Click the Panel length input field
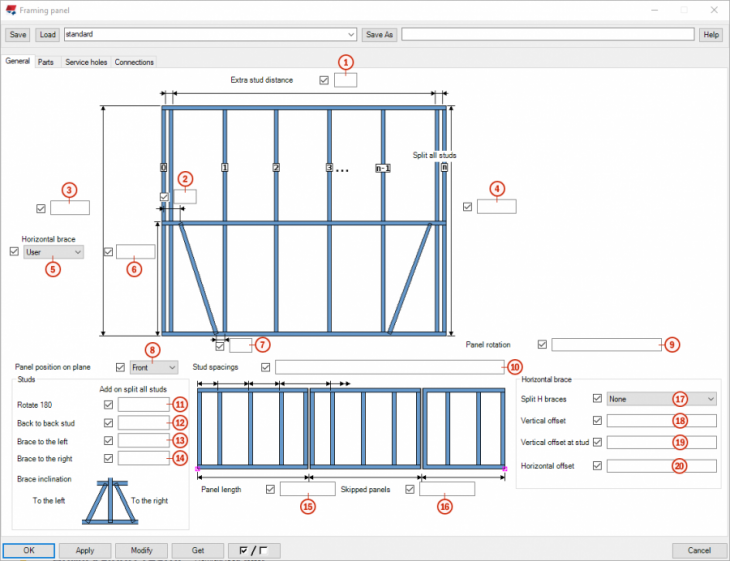Viewport: 730px width, 561px height. pyautogui.click(x=307, y=489)
